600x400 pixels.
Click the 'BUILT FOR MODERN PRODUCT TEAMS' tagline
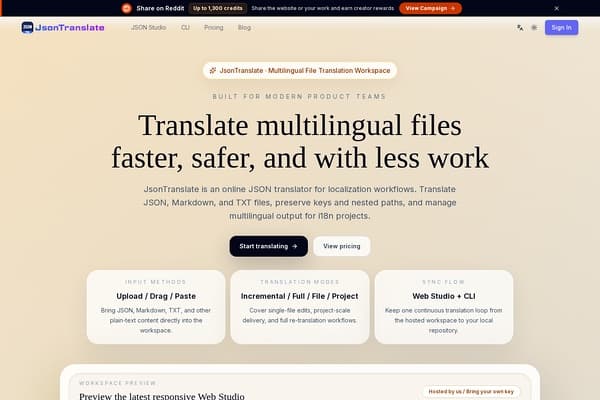pos(299,96)
